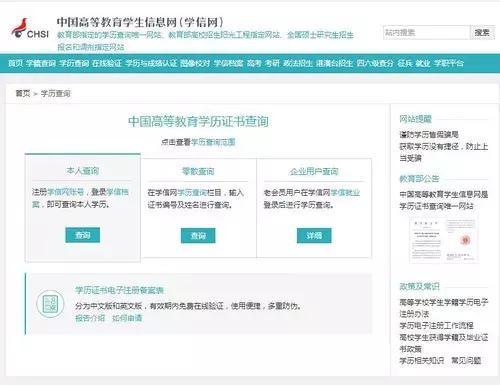Open 学历查询 link in 零散查询 description
Viewport: 500px width, 385px height.
(192, 192)
